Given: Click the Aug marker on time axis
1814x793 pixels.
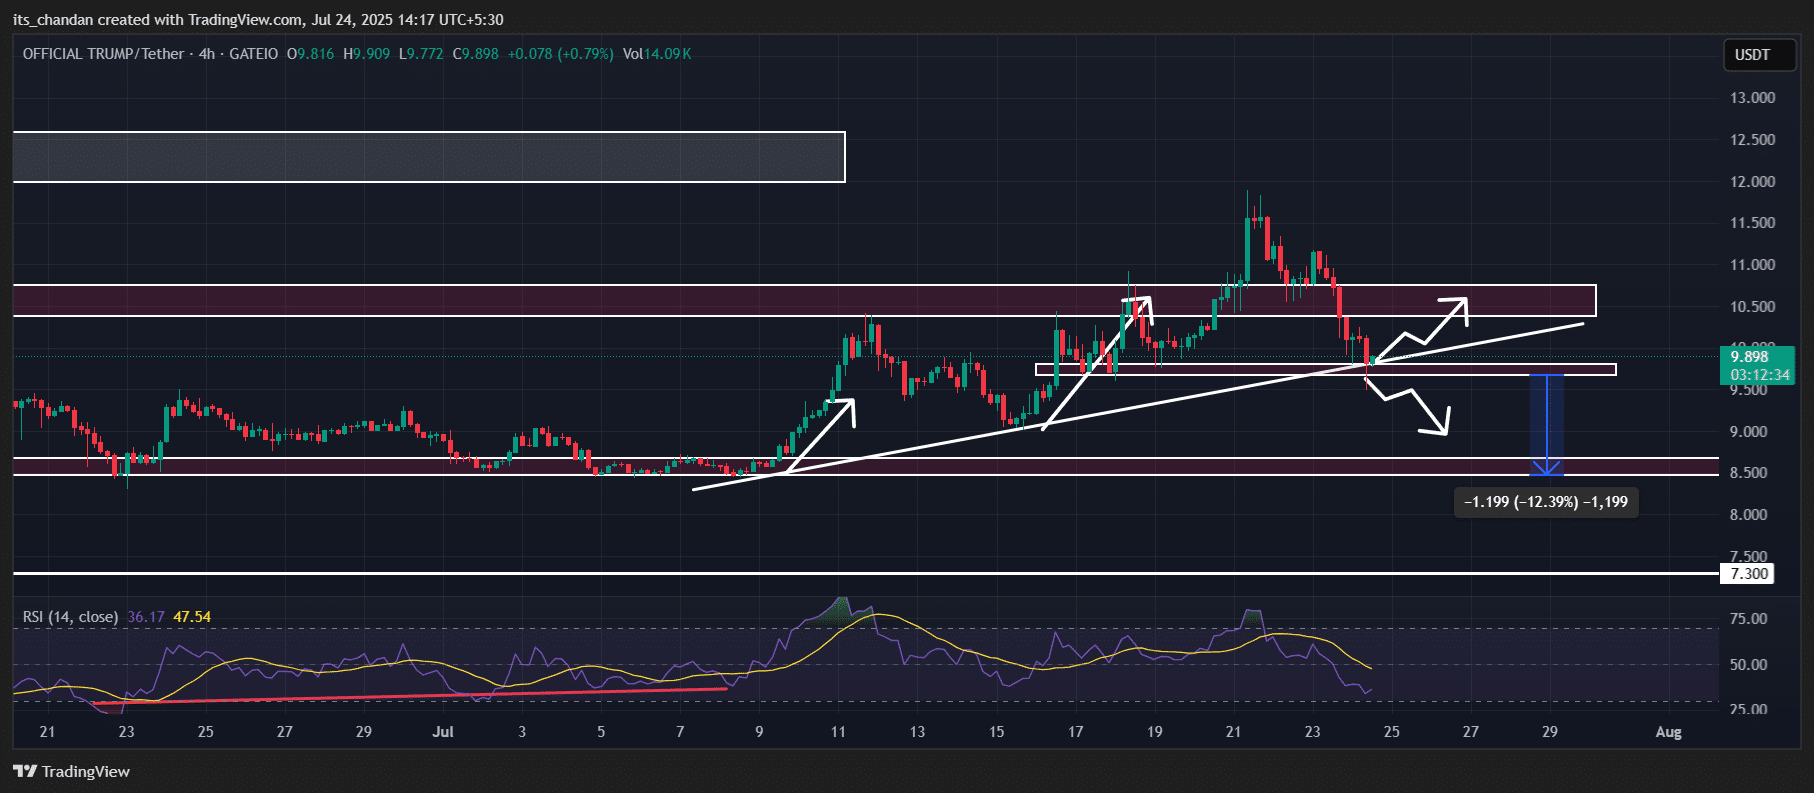Looking at the screenshot, I should (1668, 732).
